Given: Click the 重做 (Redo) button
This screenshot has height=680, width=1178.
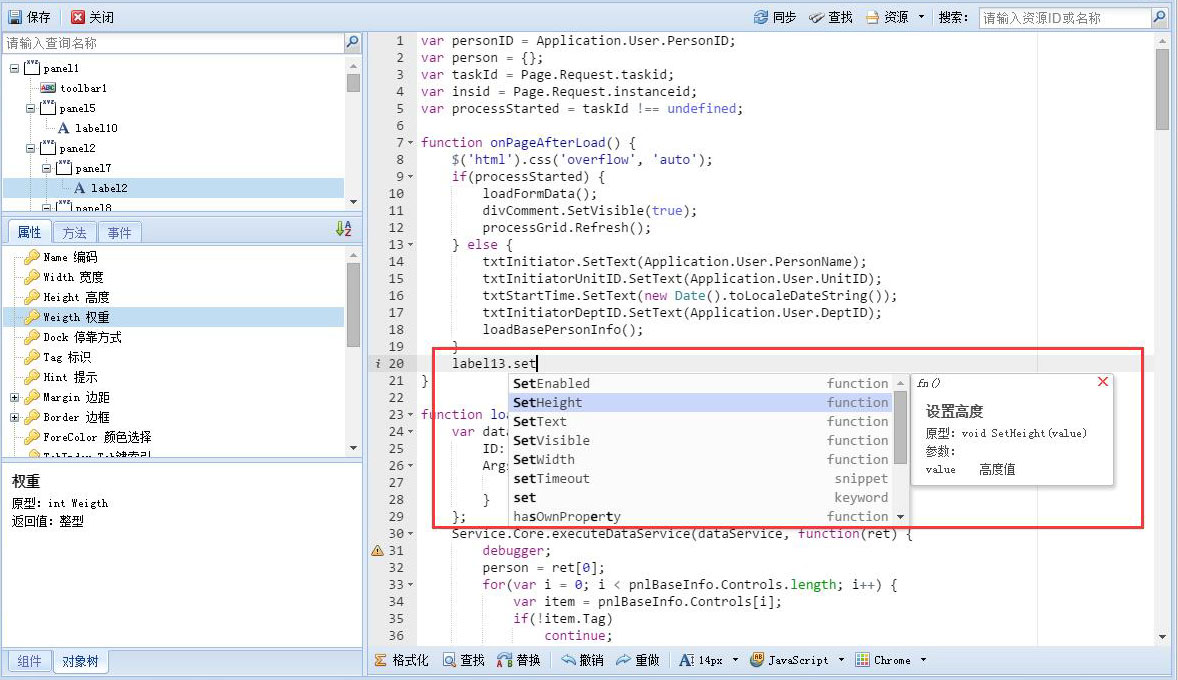Looking at the screenshot, I should tap(638, 660).
